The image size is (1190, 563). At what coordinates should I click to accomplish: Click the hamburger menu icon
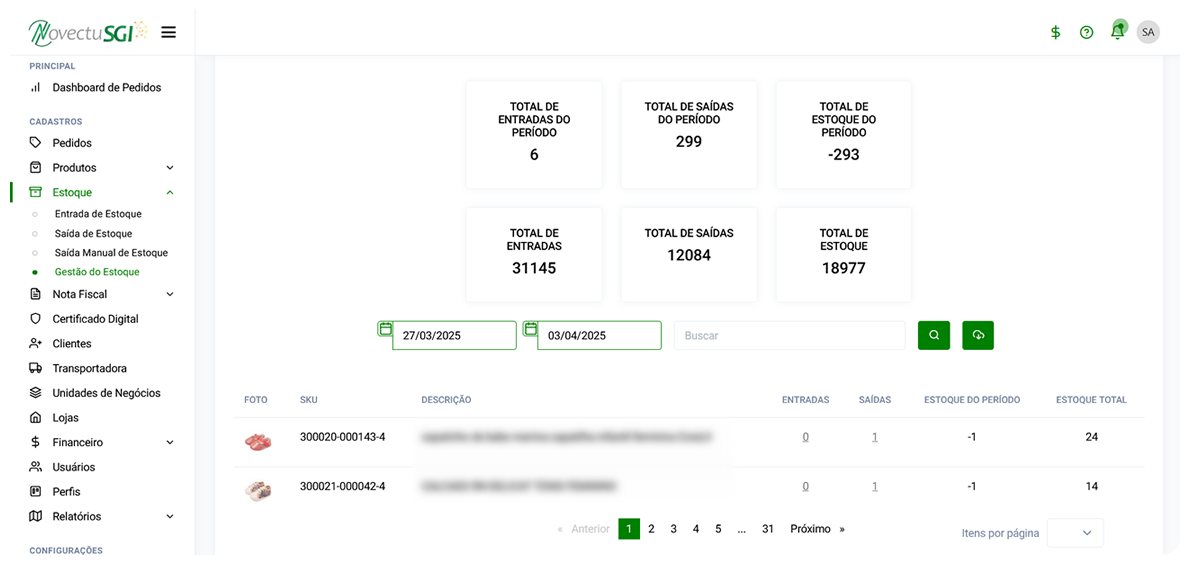tap(168, 32)
